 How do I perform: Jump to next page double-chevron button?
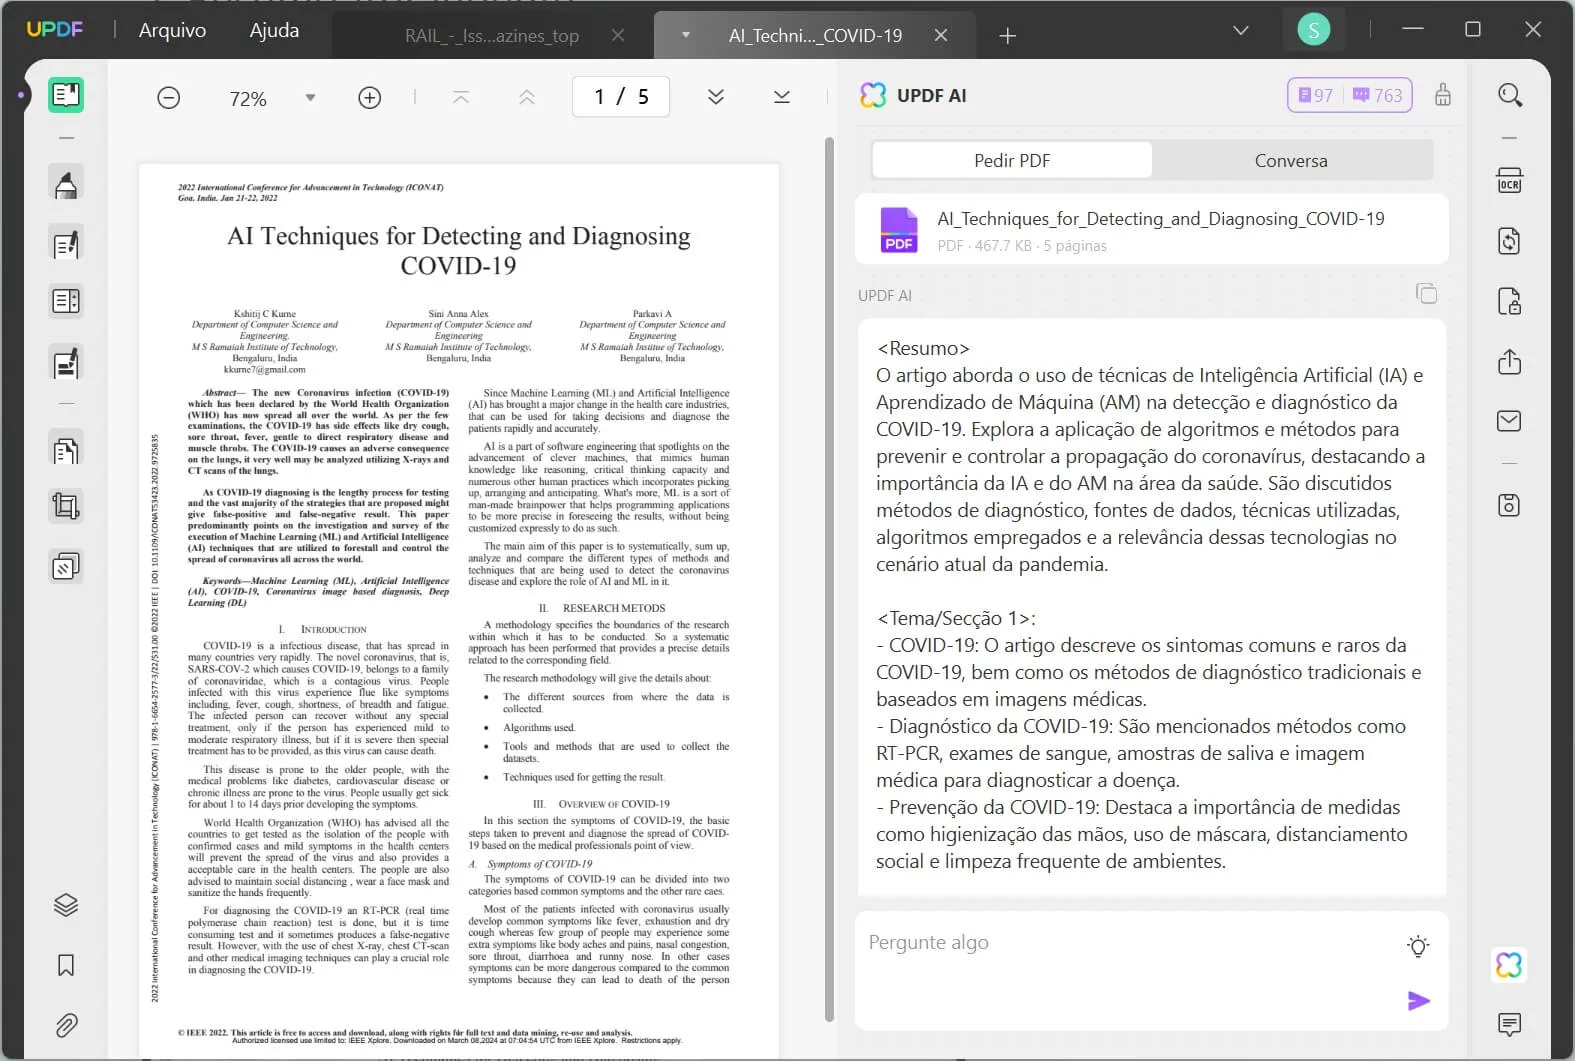pos(716,97)
